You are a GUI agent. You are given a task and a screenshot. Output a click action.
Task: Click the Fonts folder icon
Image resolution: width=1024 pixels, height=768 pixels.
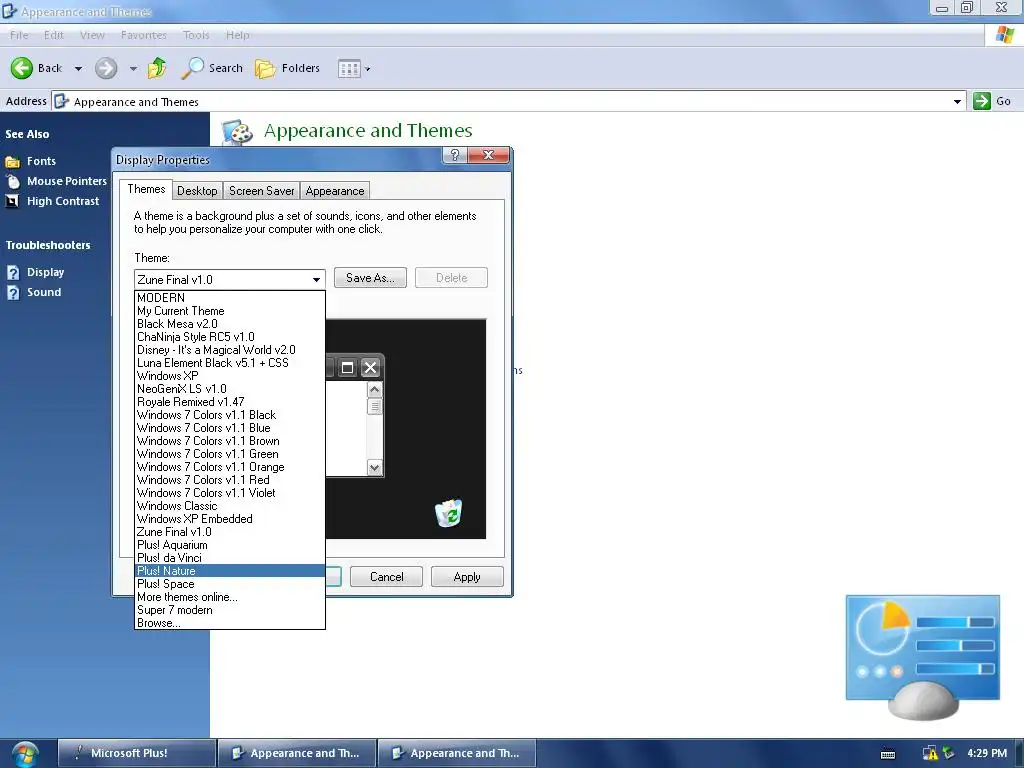pyautogui.click(x=12, y=161)
